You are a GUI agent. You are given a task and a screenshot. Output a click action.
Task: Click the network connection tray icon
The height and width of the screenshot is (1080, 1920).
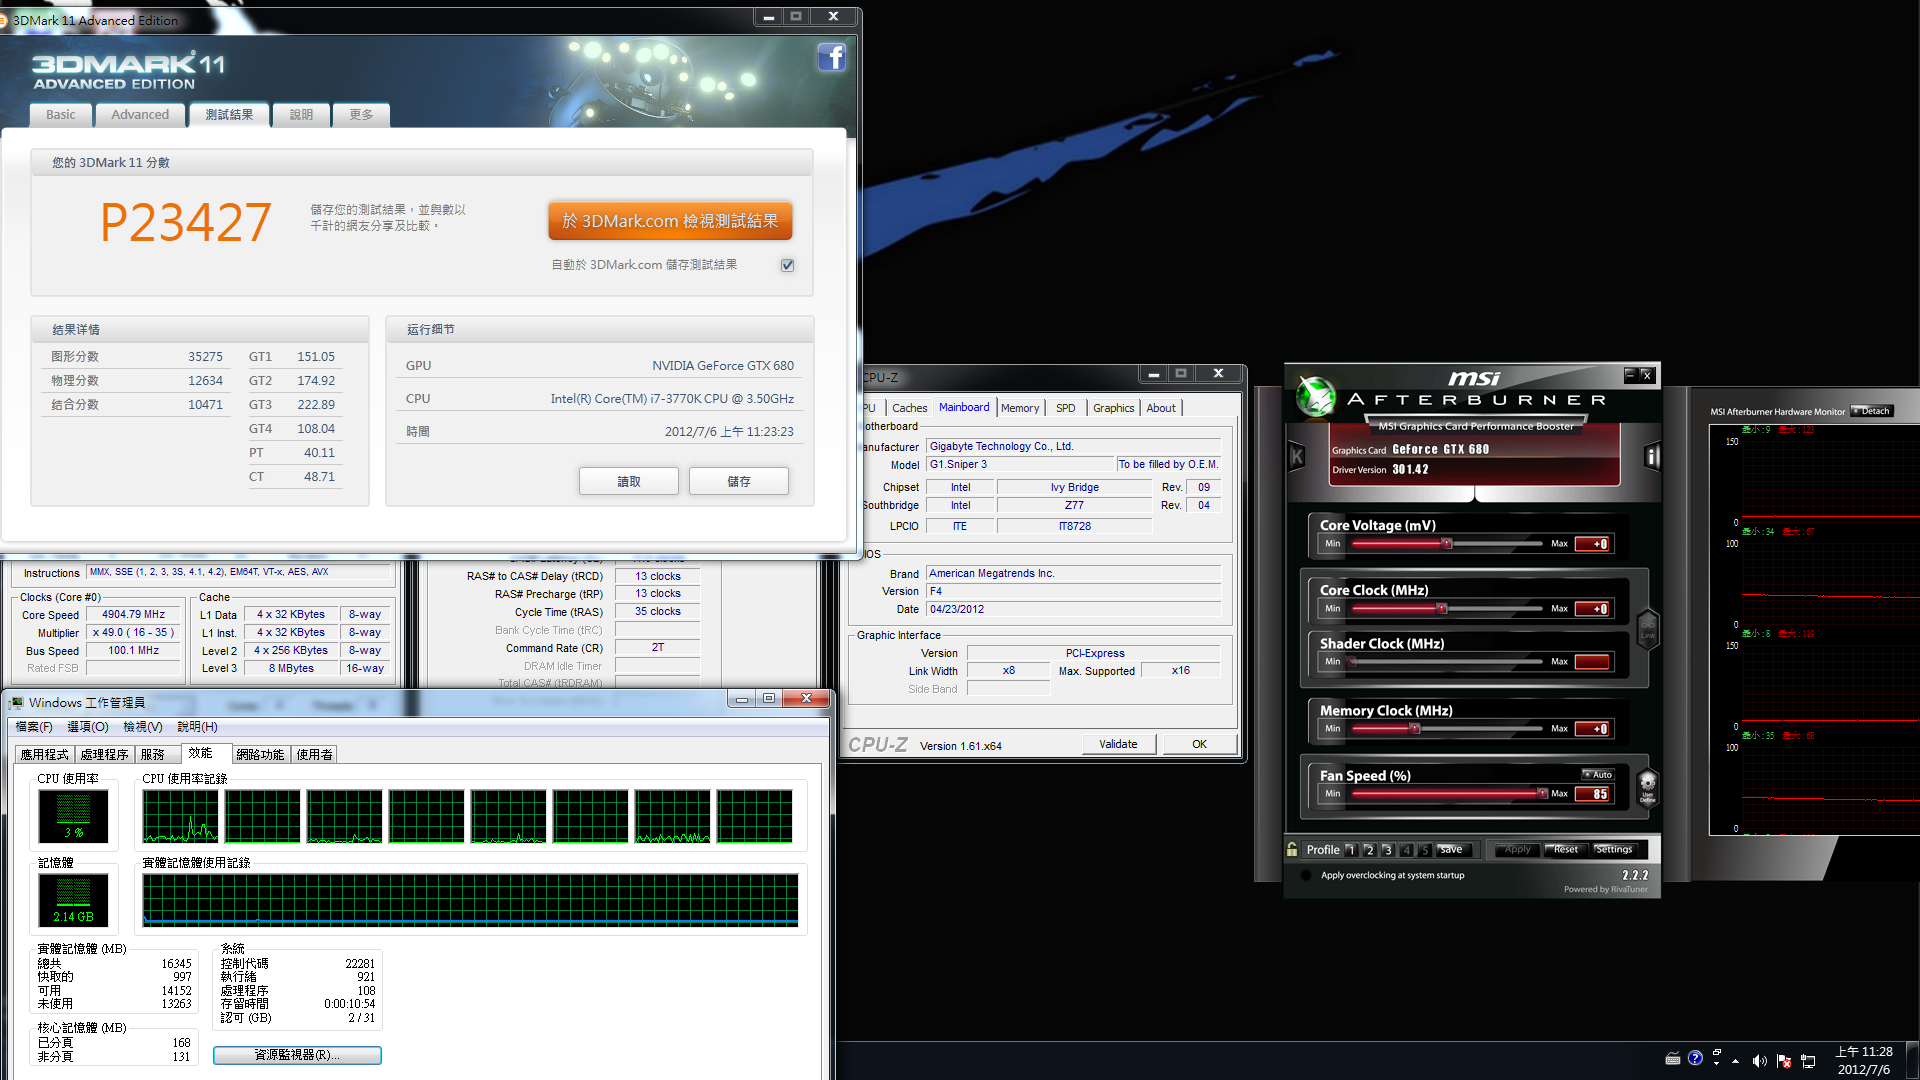[x=1808, y=1061]
